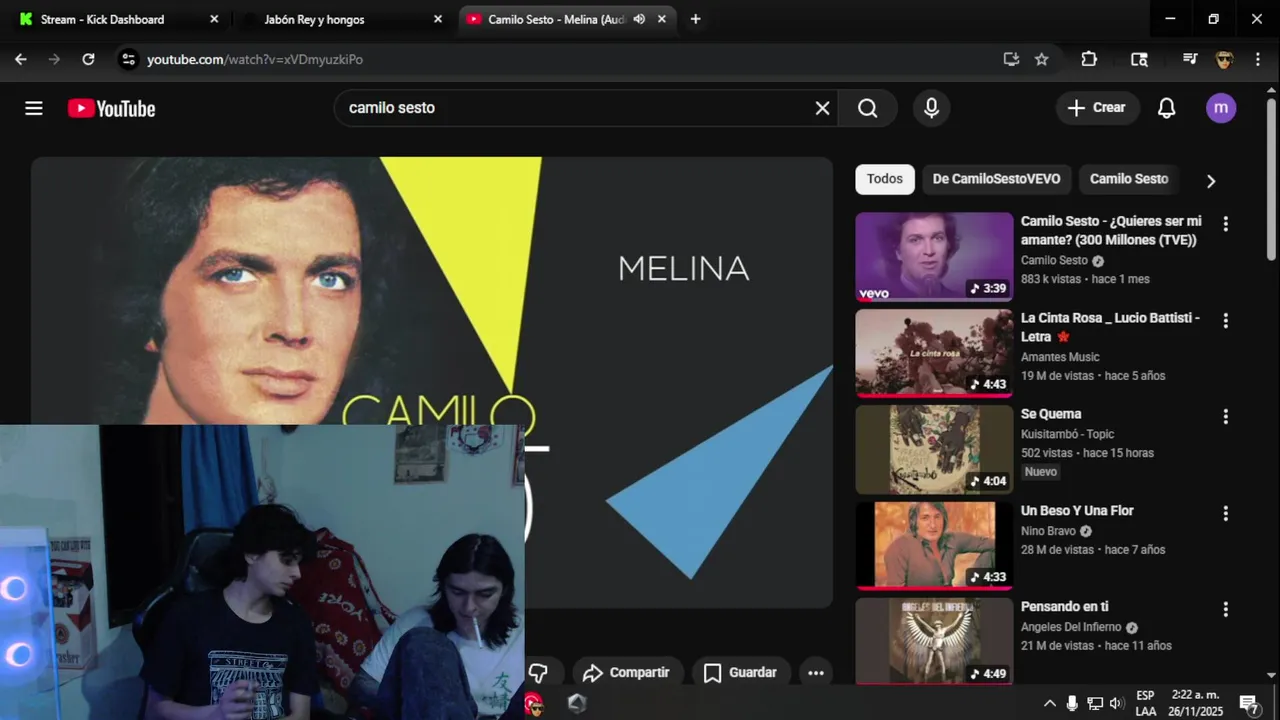Visit the Nino Bravo channel

(1048, 531)
